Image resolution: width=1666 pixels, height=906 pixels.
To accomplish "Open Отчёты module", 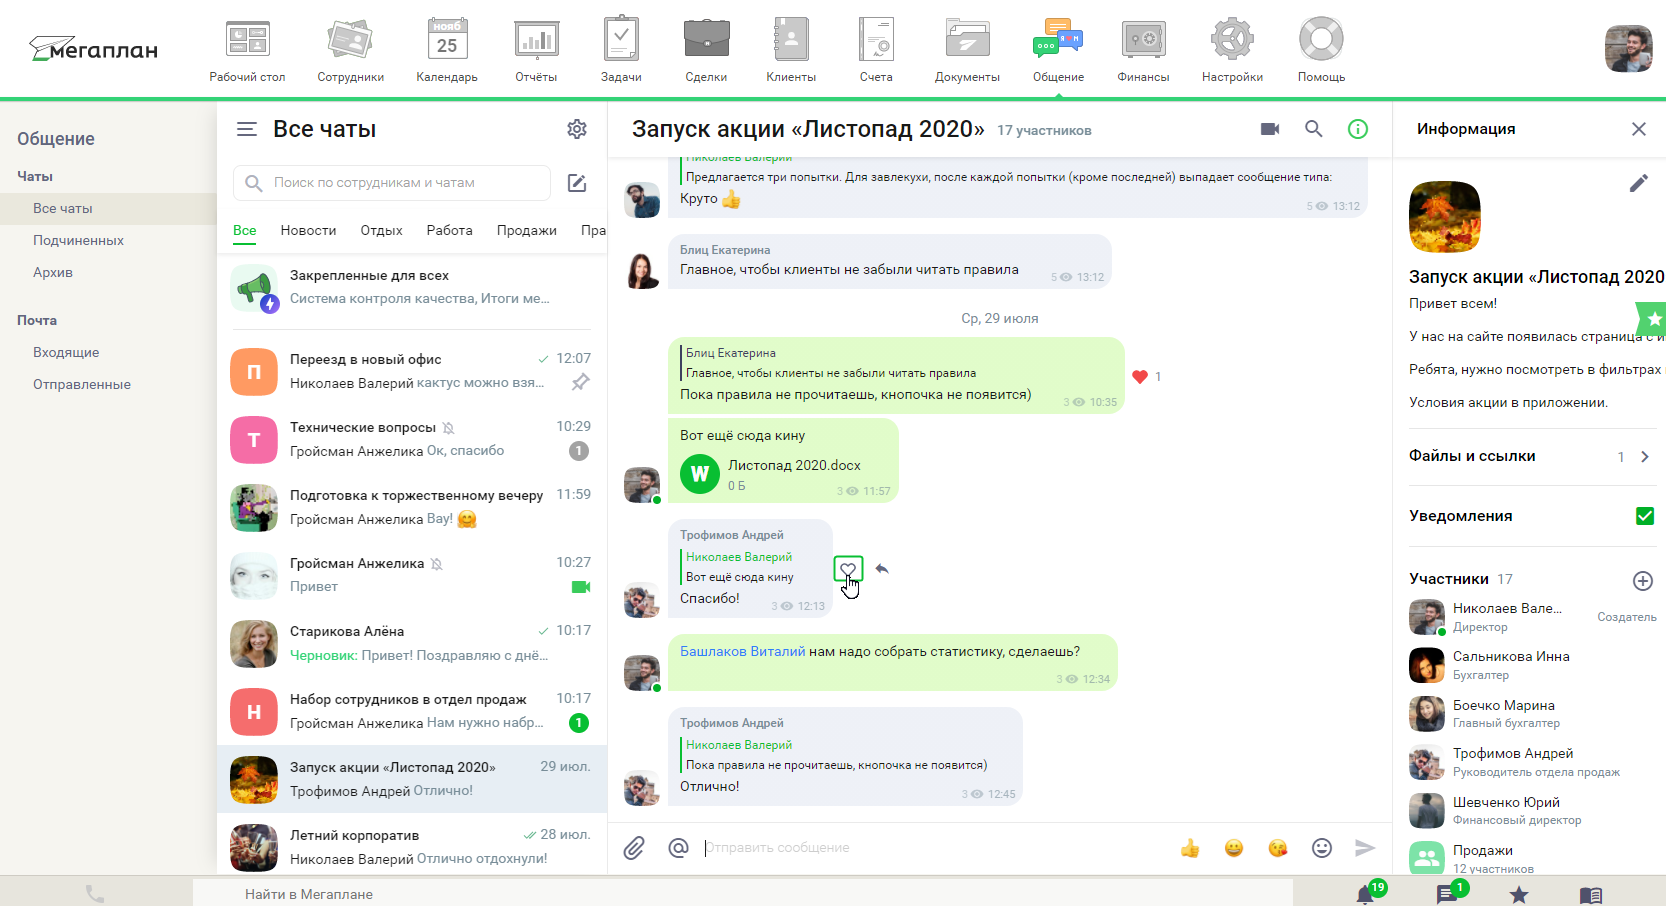I will [x=536, y=50].
